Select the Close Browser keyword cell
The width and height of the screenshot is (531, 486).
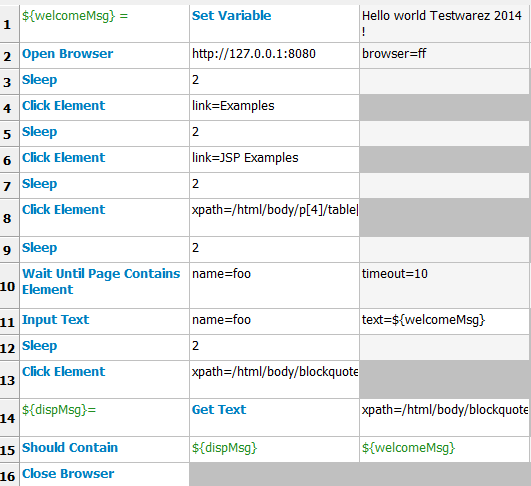tap(104, 474)
